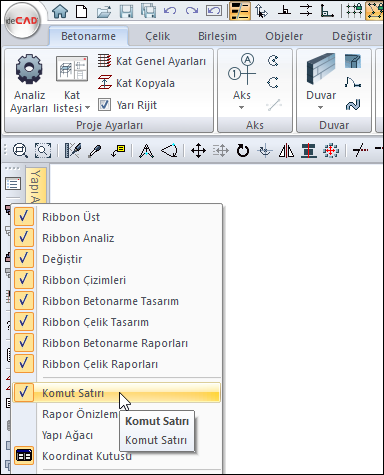This screenshot has height=475, width=384.
Task: Choose Koordinat Kutusu from the menu
Action: [87, 456]
